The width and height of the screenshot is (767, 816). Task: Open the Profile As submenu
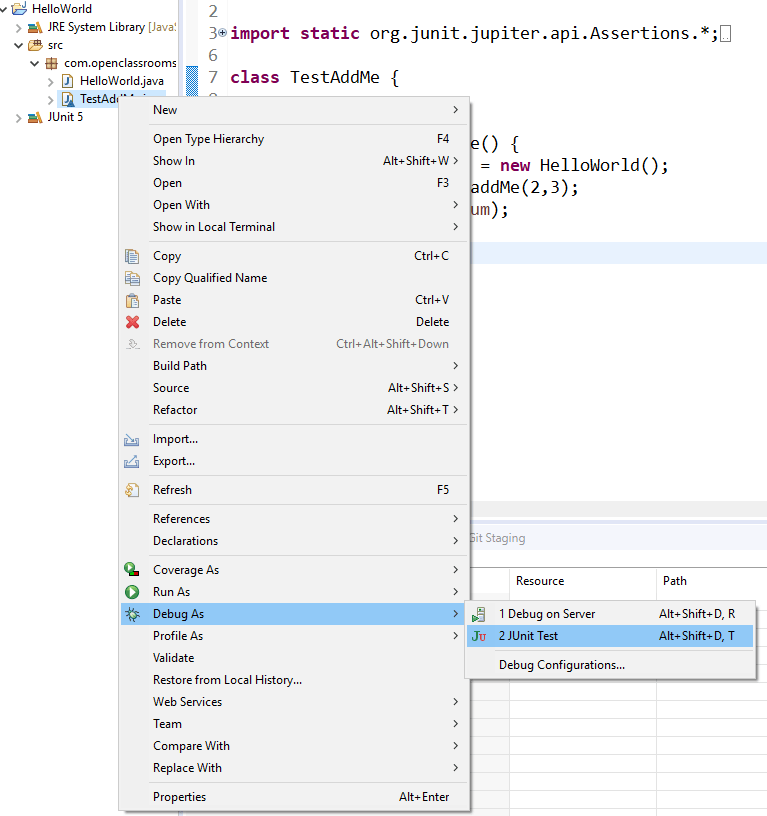click(295, 636)
